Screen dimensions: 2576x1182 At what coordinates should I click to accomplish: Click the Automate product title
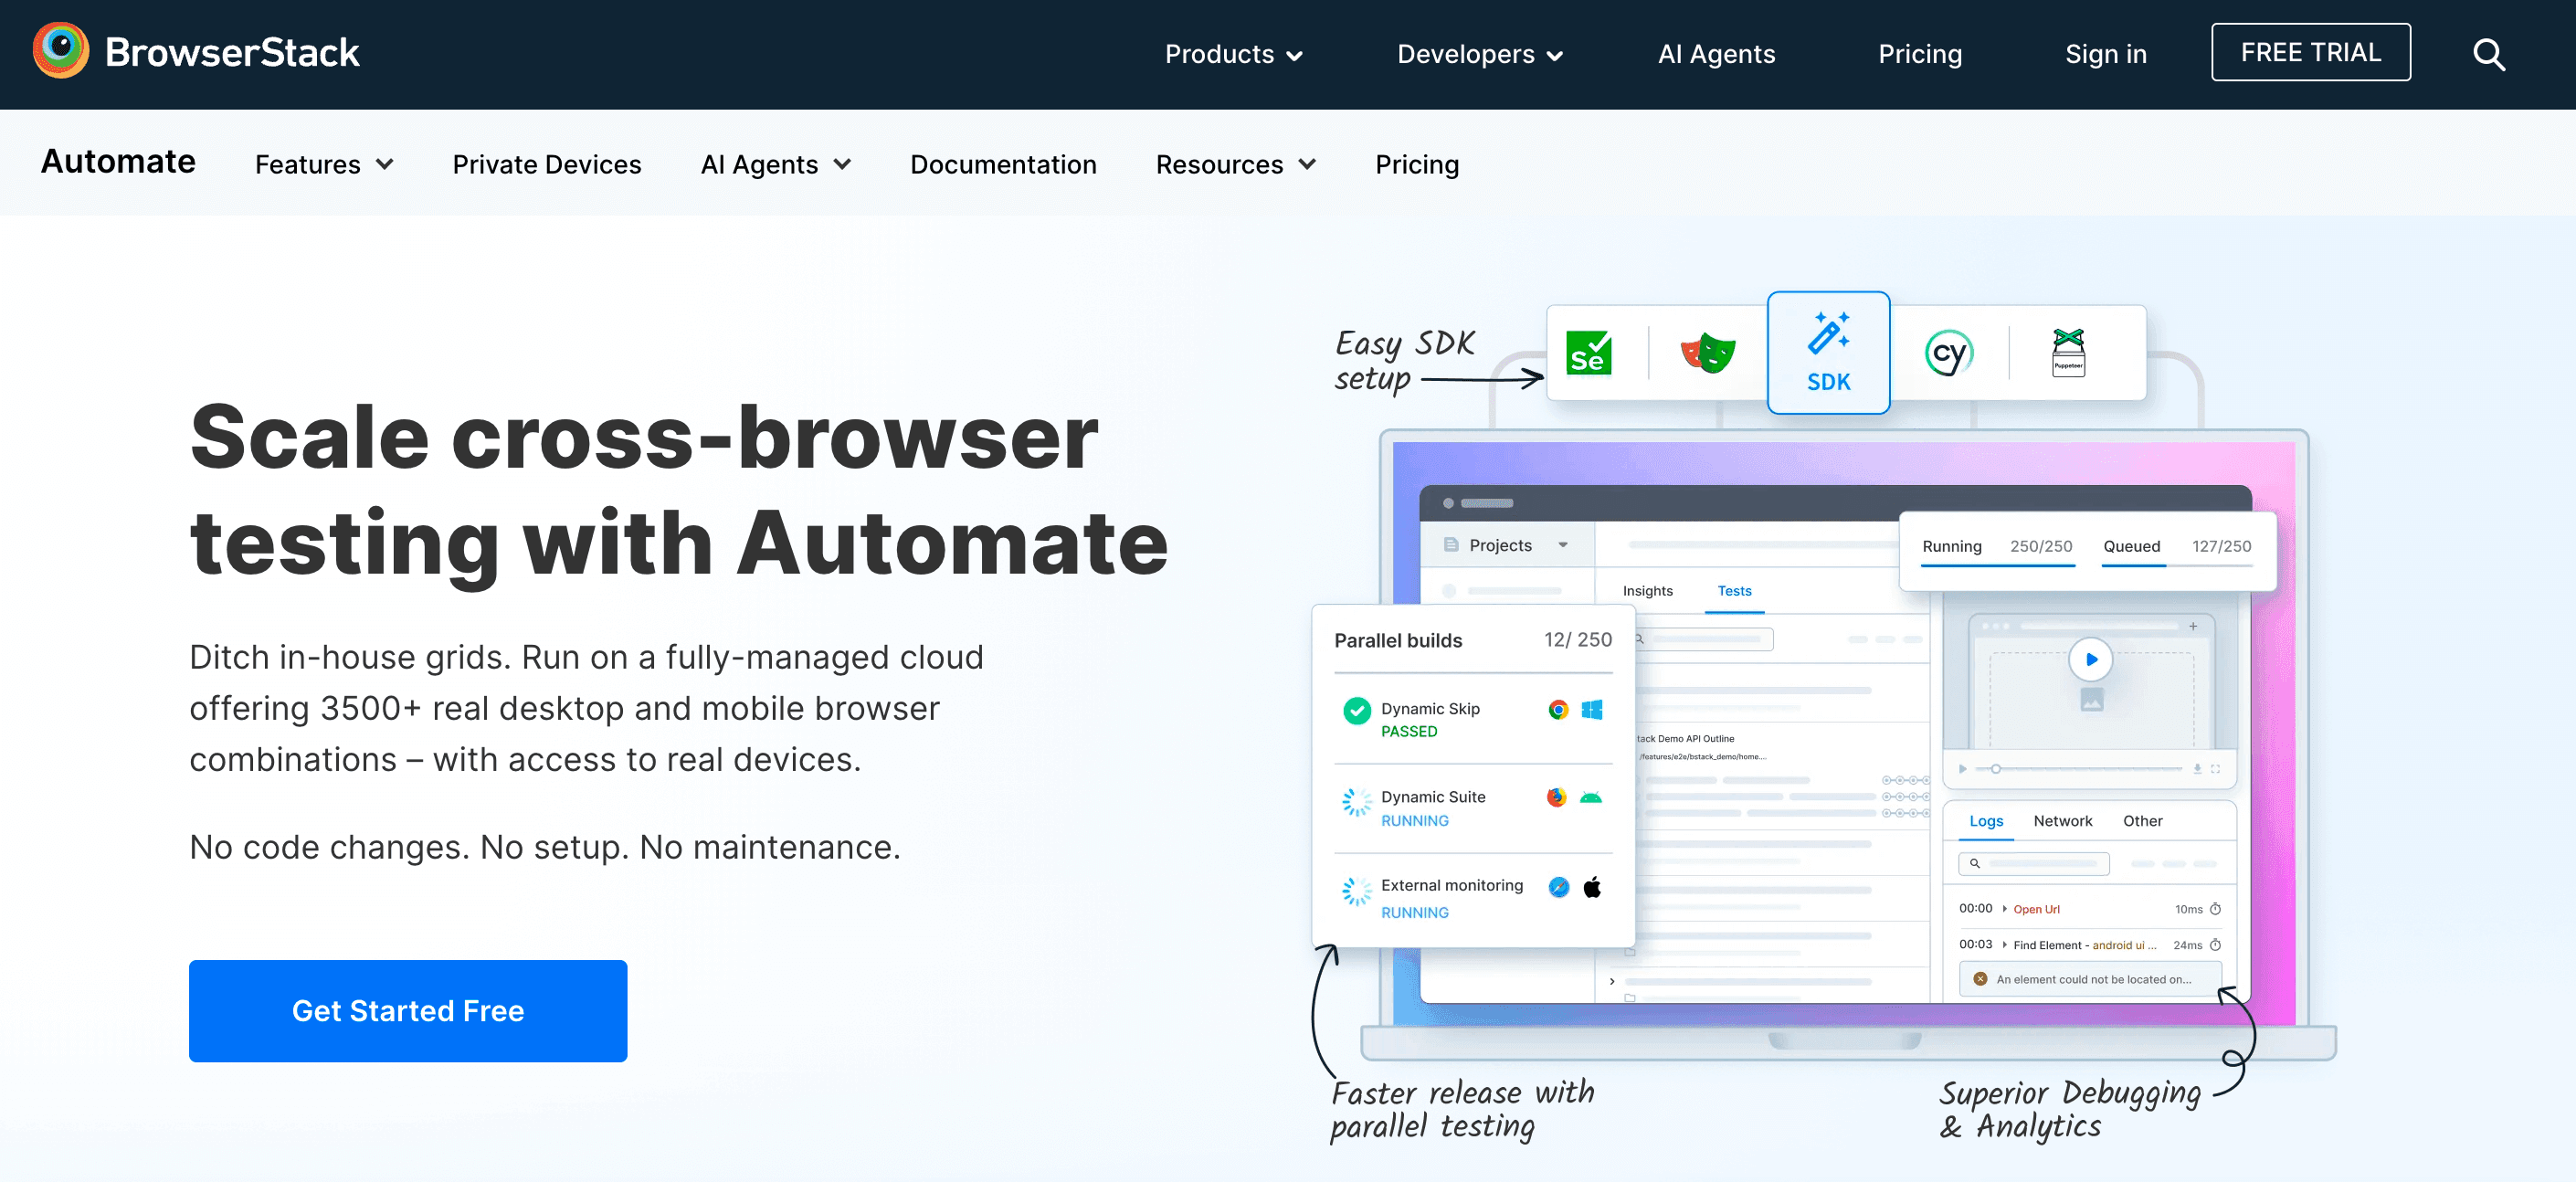[118, 162]
